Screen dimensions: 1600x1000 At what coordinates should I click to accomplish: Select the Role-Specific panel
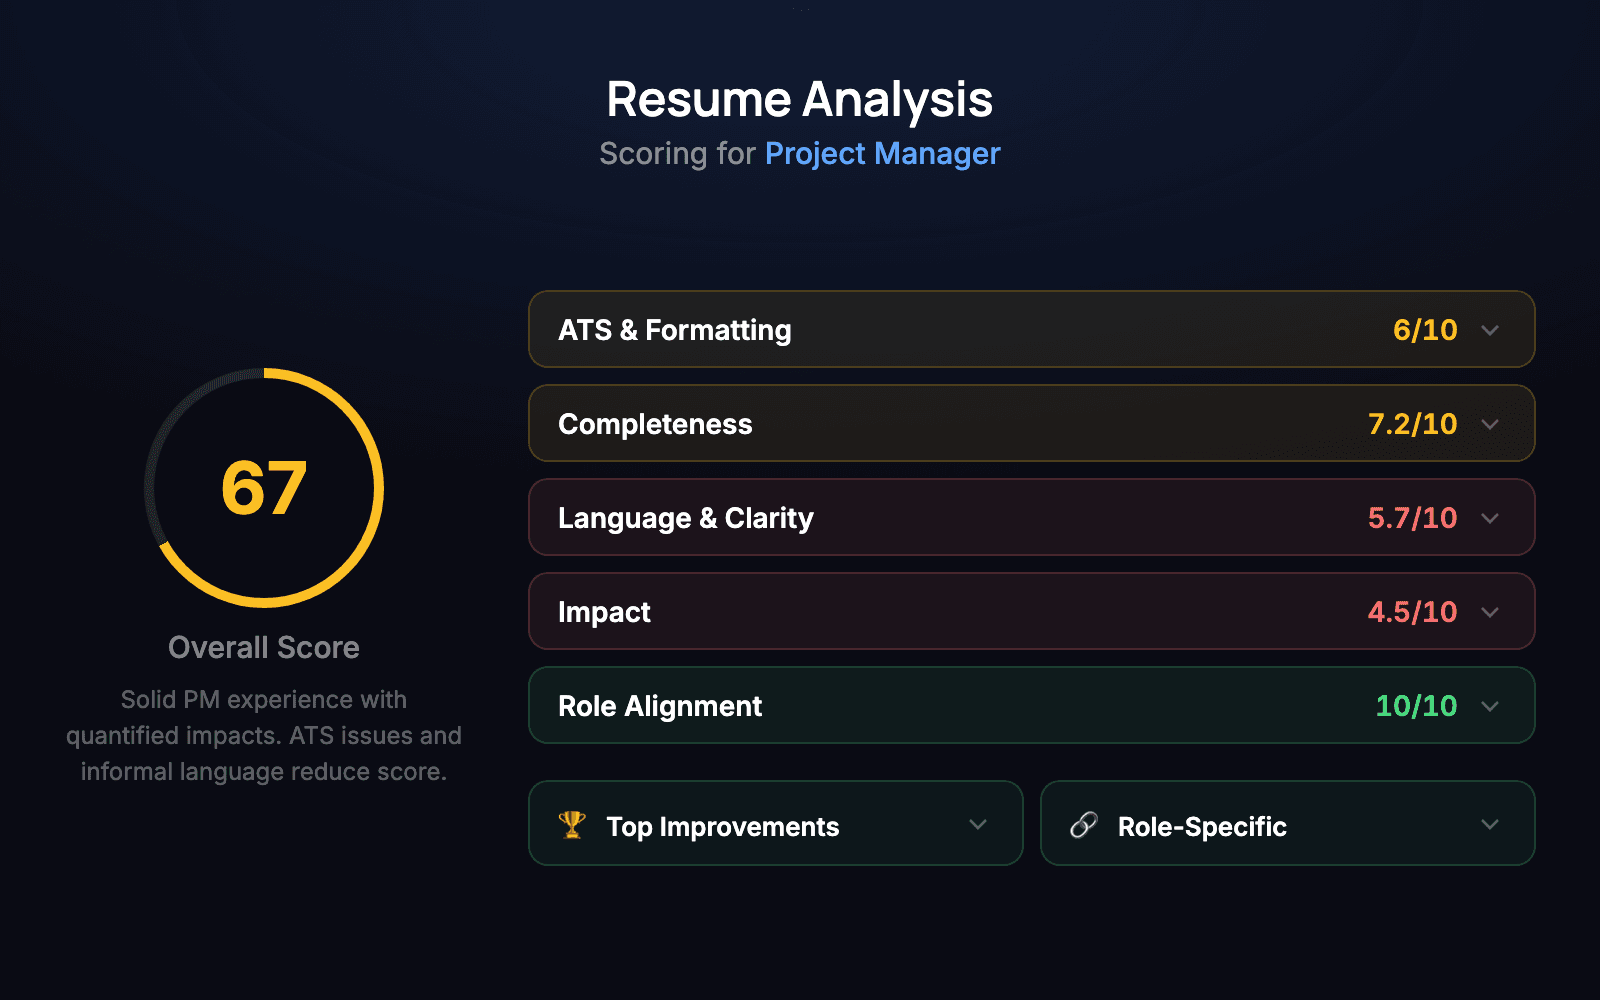point(1287,824)
